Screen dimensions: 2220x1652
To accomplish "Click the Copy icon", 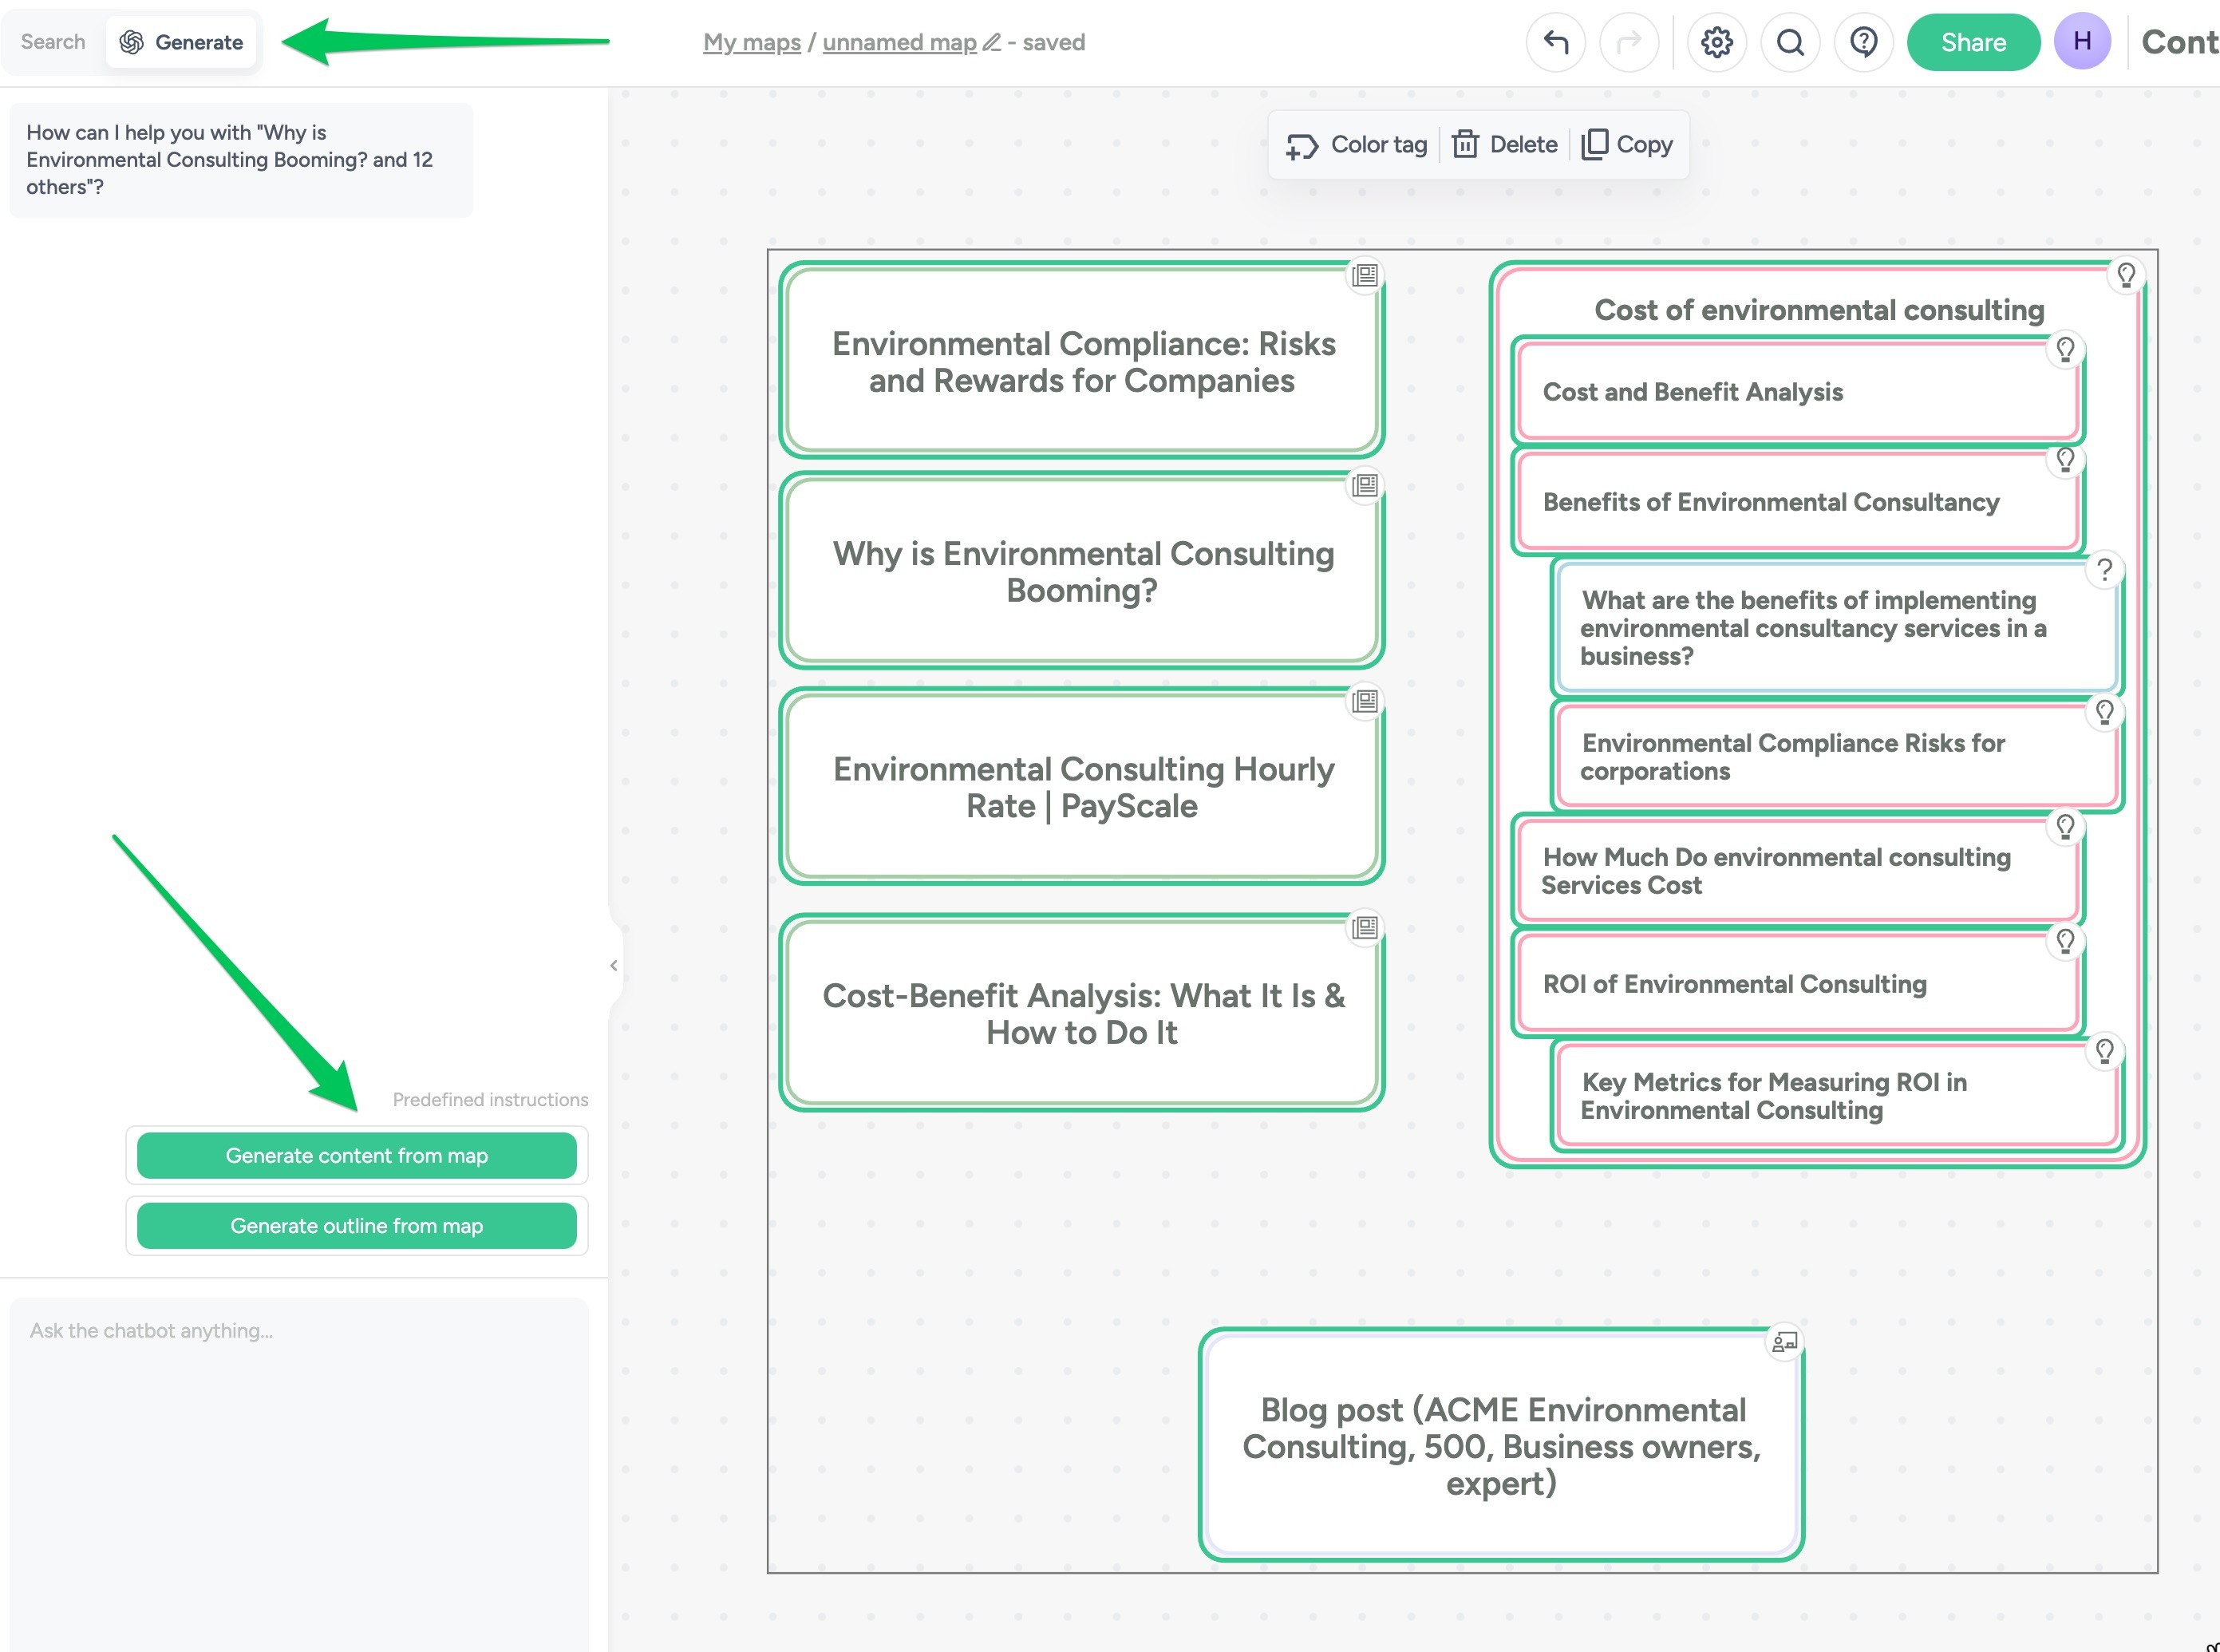I will click(1595, 145).
